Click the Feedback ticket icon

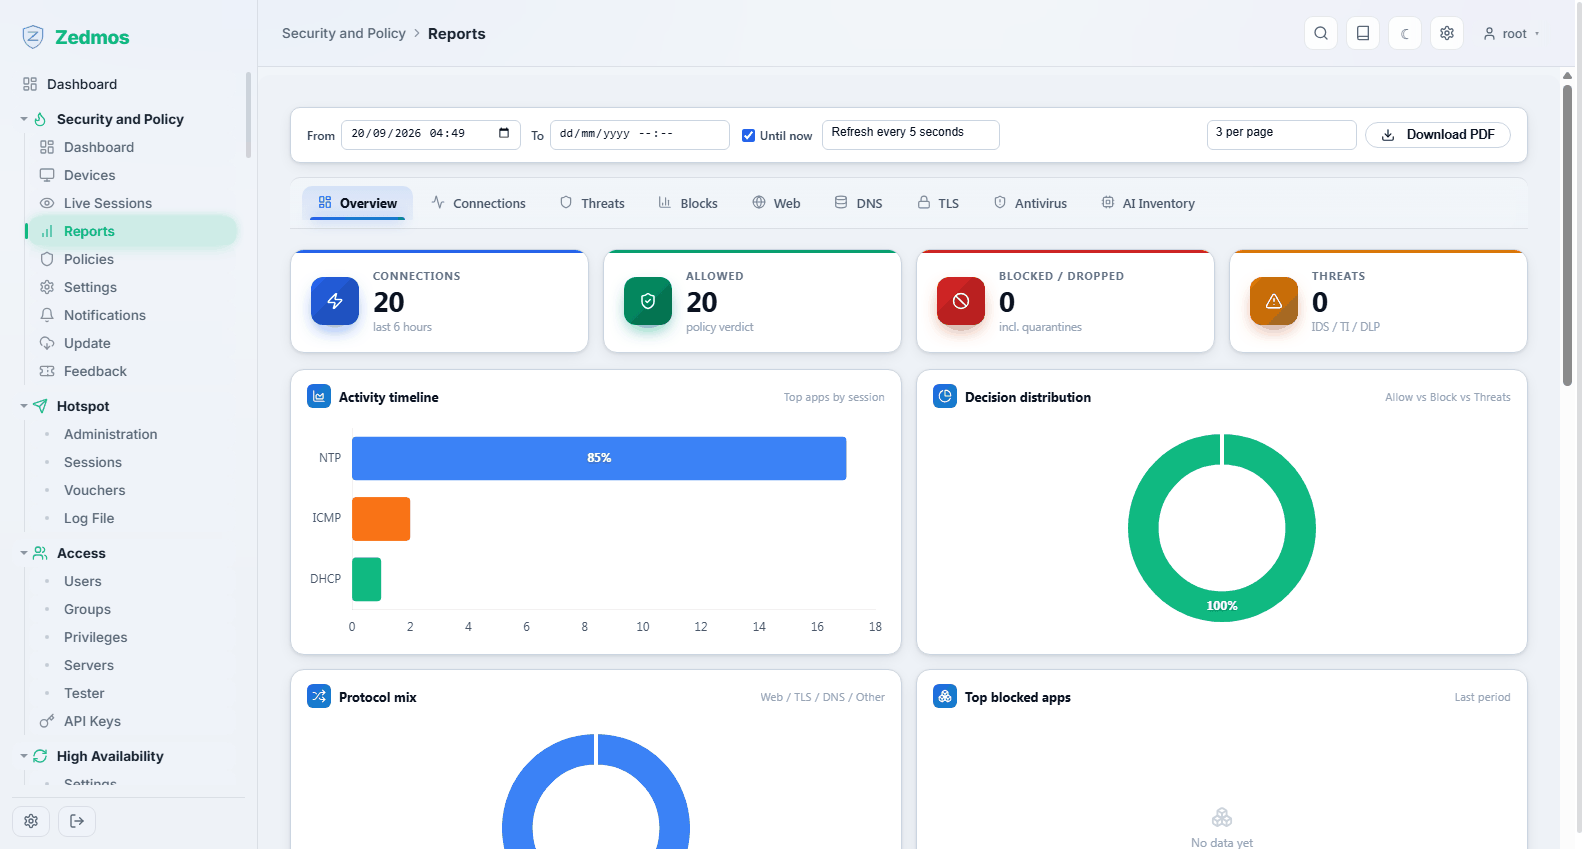pos(47,371)
